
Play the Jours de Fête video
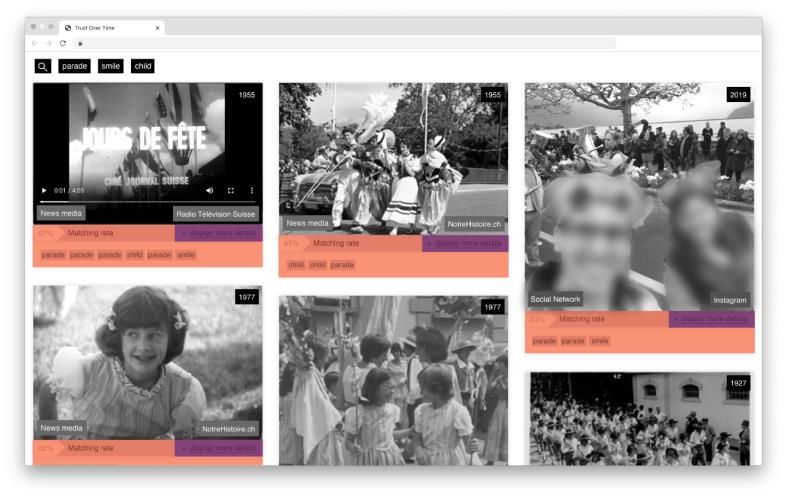[44, 190]
